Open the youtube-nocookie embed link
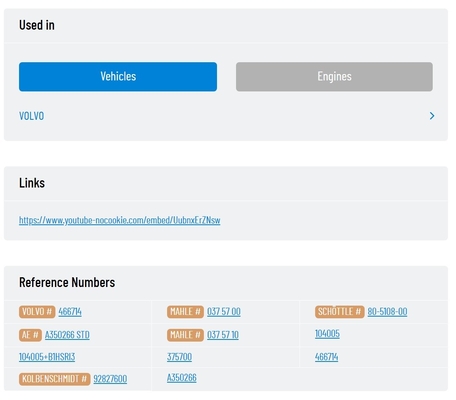This screenshot has width=456, height=400. pyautogui.click(x=120, y=220)
